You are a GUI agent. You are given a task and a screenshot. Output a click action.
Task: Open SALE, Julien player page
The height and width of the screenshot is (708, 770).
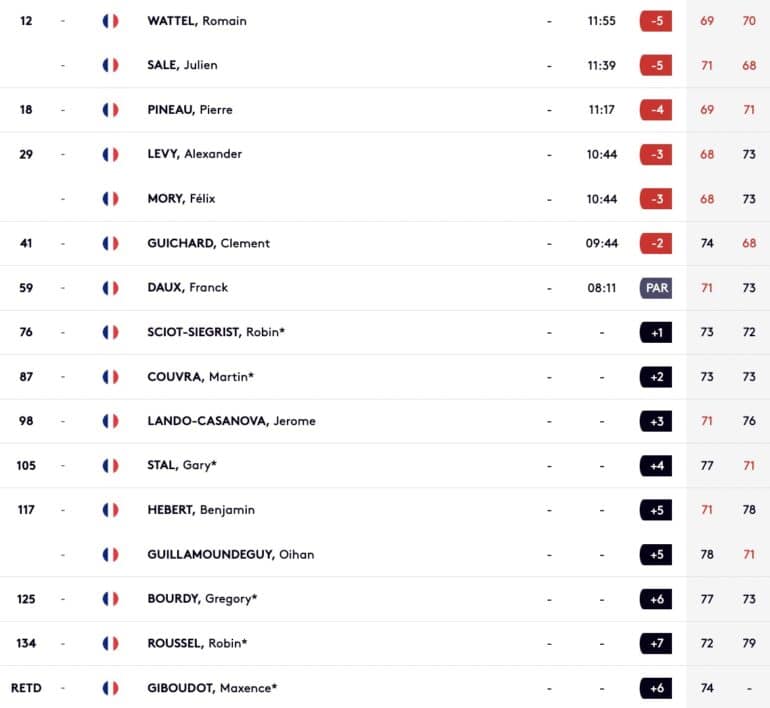pyautogui.click(x=182, y=65)
